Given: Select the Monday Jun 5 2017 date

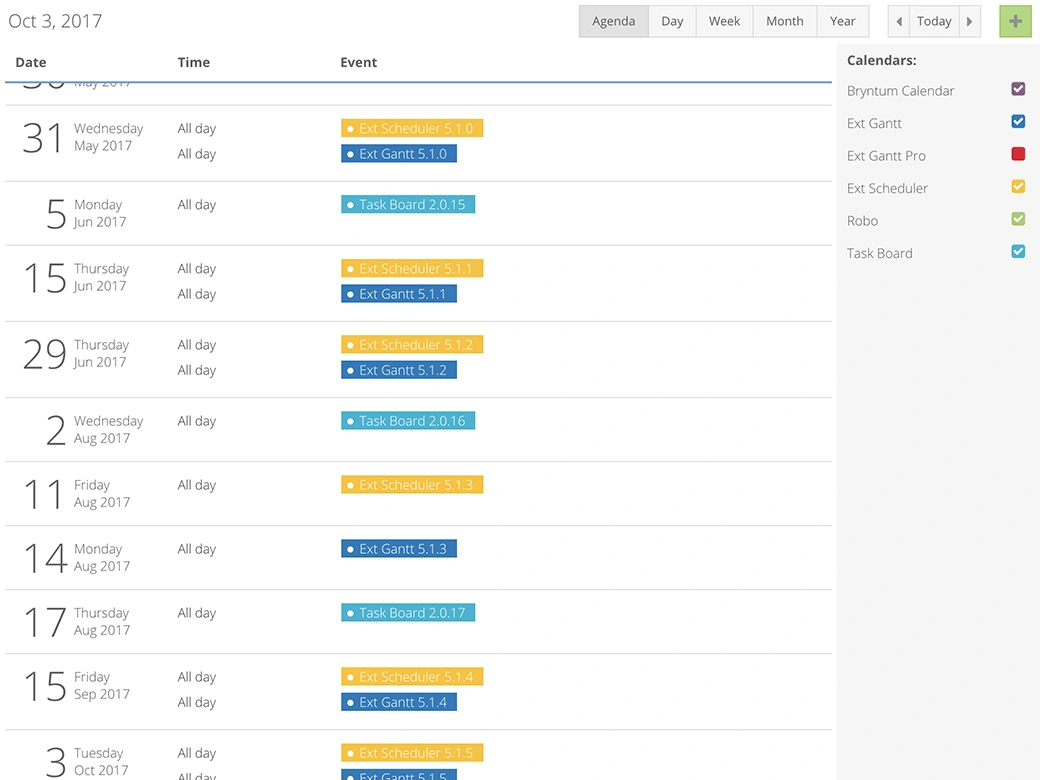Looking at the screenshot, I should [86, 214].
